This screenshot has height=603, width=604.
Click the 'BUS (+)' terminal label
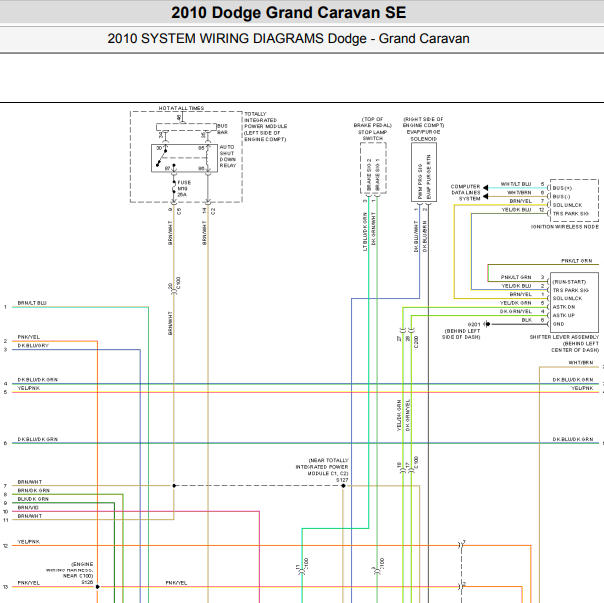point(562,188)
